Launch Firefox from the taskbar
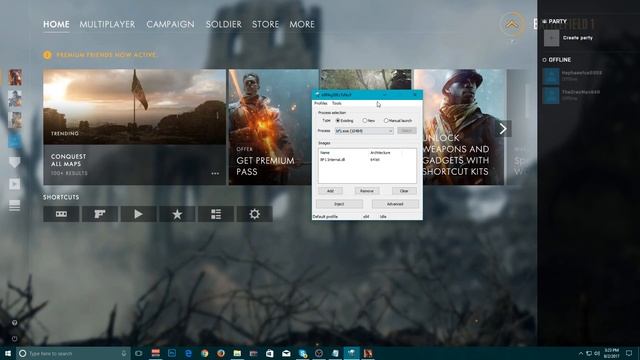Image resolution: width=640 pixels, height=360 pixels. click(221, 353)
